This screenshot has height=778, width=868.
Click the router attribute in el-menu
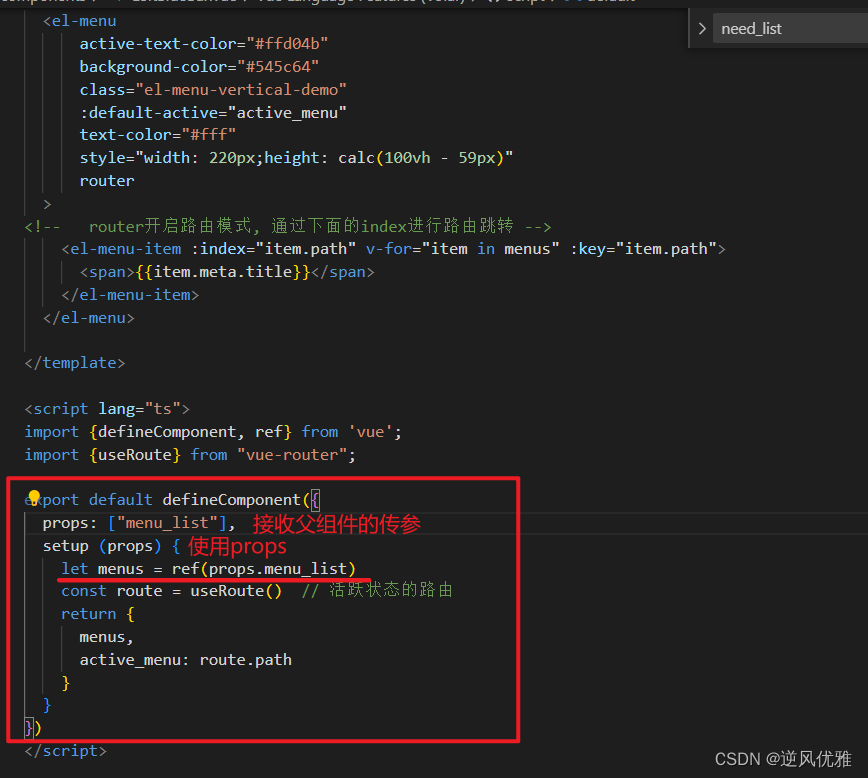pos(106,180)
